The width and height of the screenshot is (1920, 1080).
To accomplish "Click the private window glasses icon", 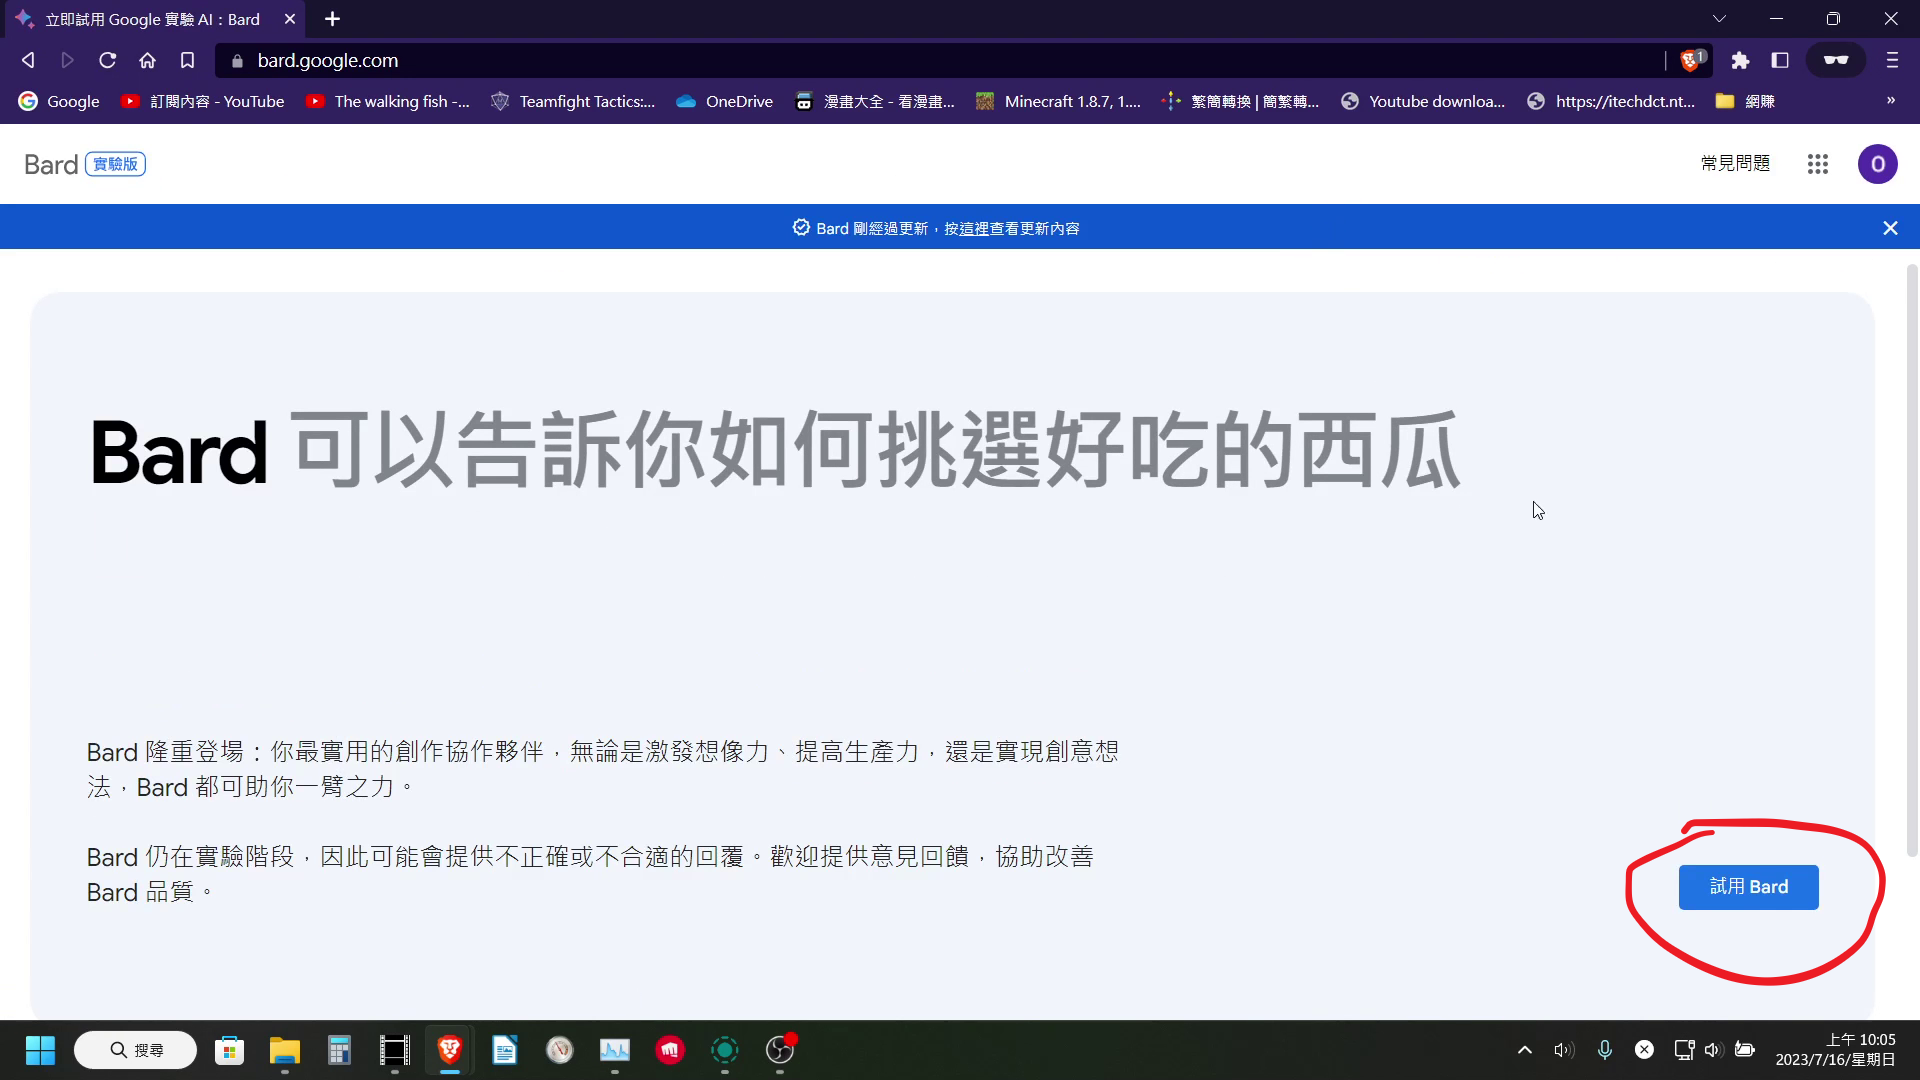I will [x=1836, y=60].
